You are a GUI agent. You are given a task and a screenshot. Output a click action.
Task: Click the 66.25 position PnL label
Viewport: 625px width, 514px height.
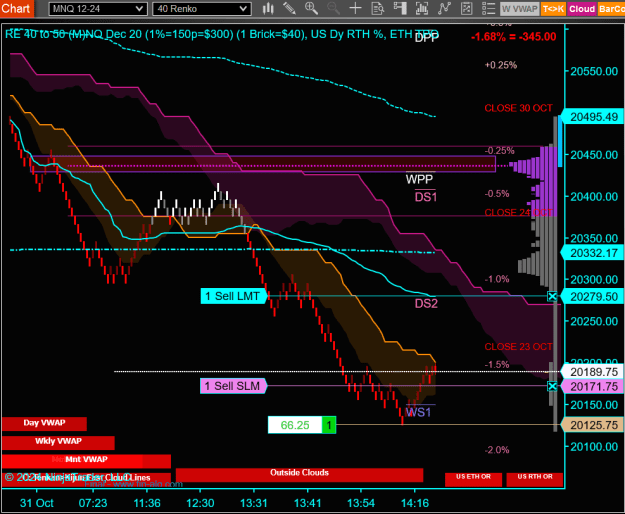point(295,425)
